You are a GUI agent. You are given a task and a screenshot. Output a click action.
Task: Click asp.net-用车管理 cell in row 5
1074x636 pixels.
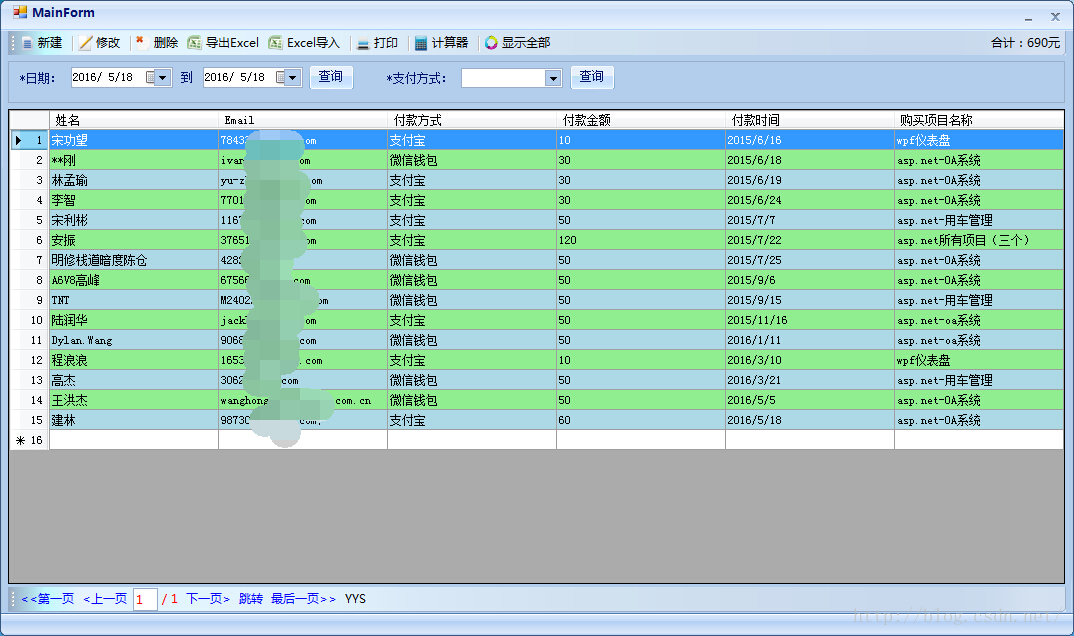[x=979, y=220]
